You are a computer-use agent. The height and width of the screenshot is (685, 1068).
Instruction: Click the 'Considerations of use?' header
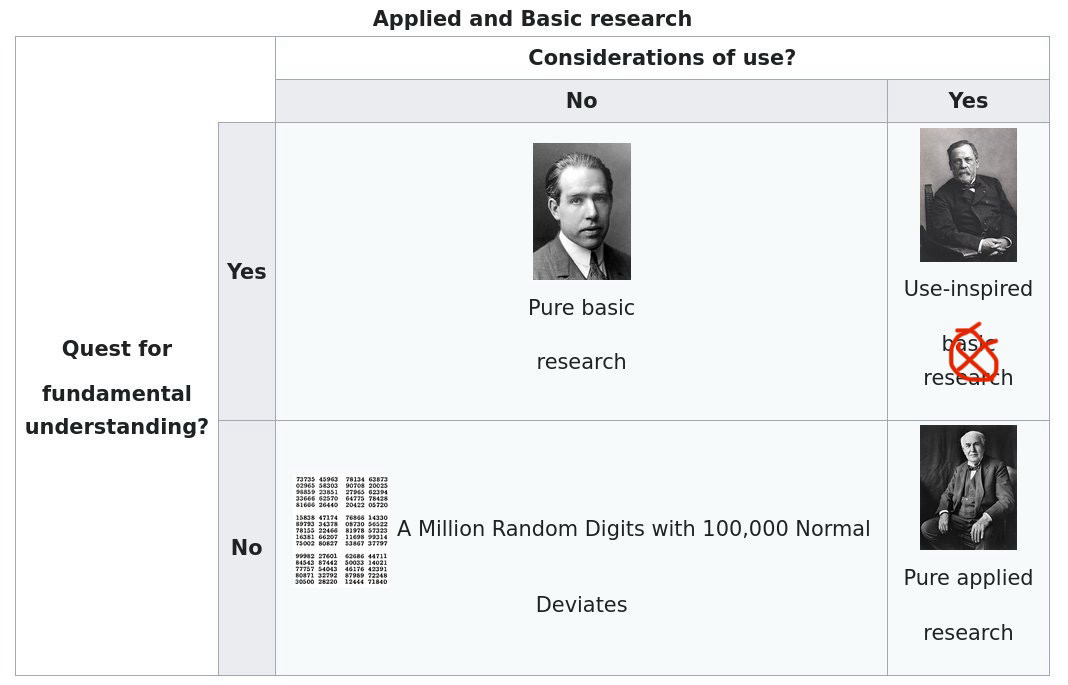pos(662,58)
